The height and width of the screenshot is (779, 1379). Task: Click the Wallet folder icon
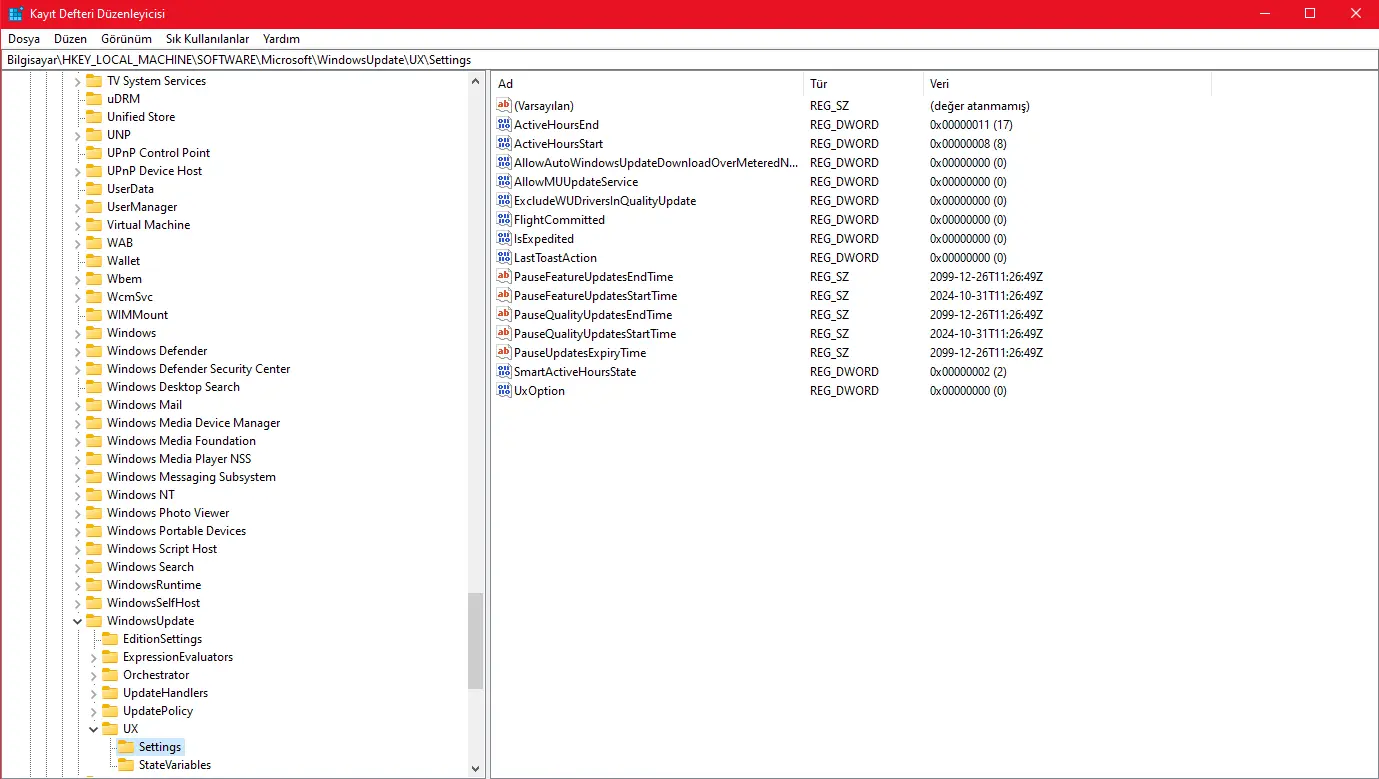click(x=93, y=261)
